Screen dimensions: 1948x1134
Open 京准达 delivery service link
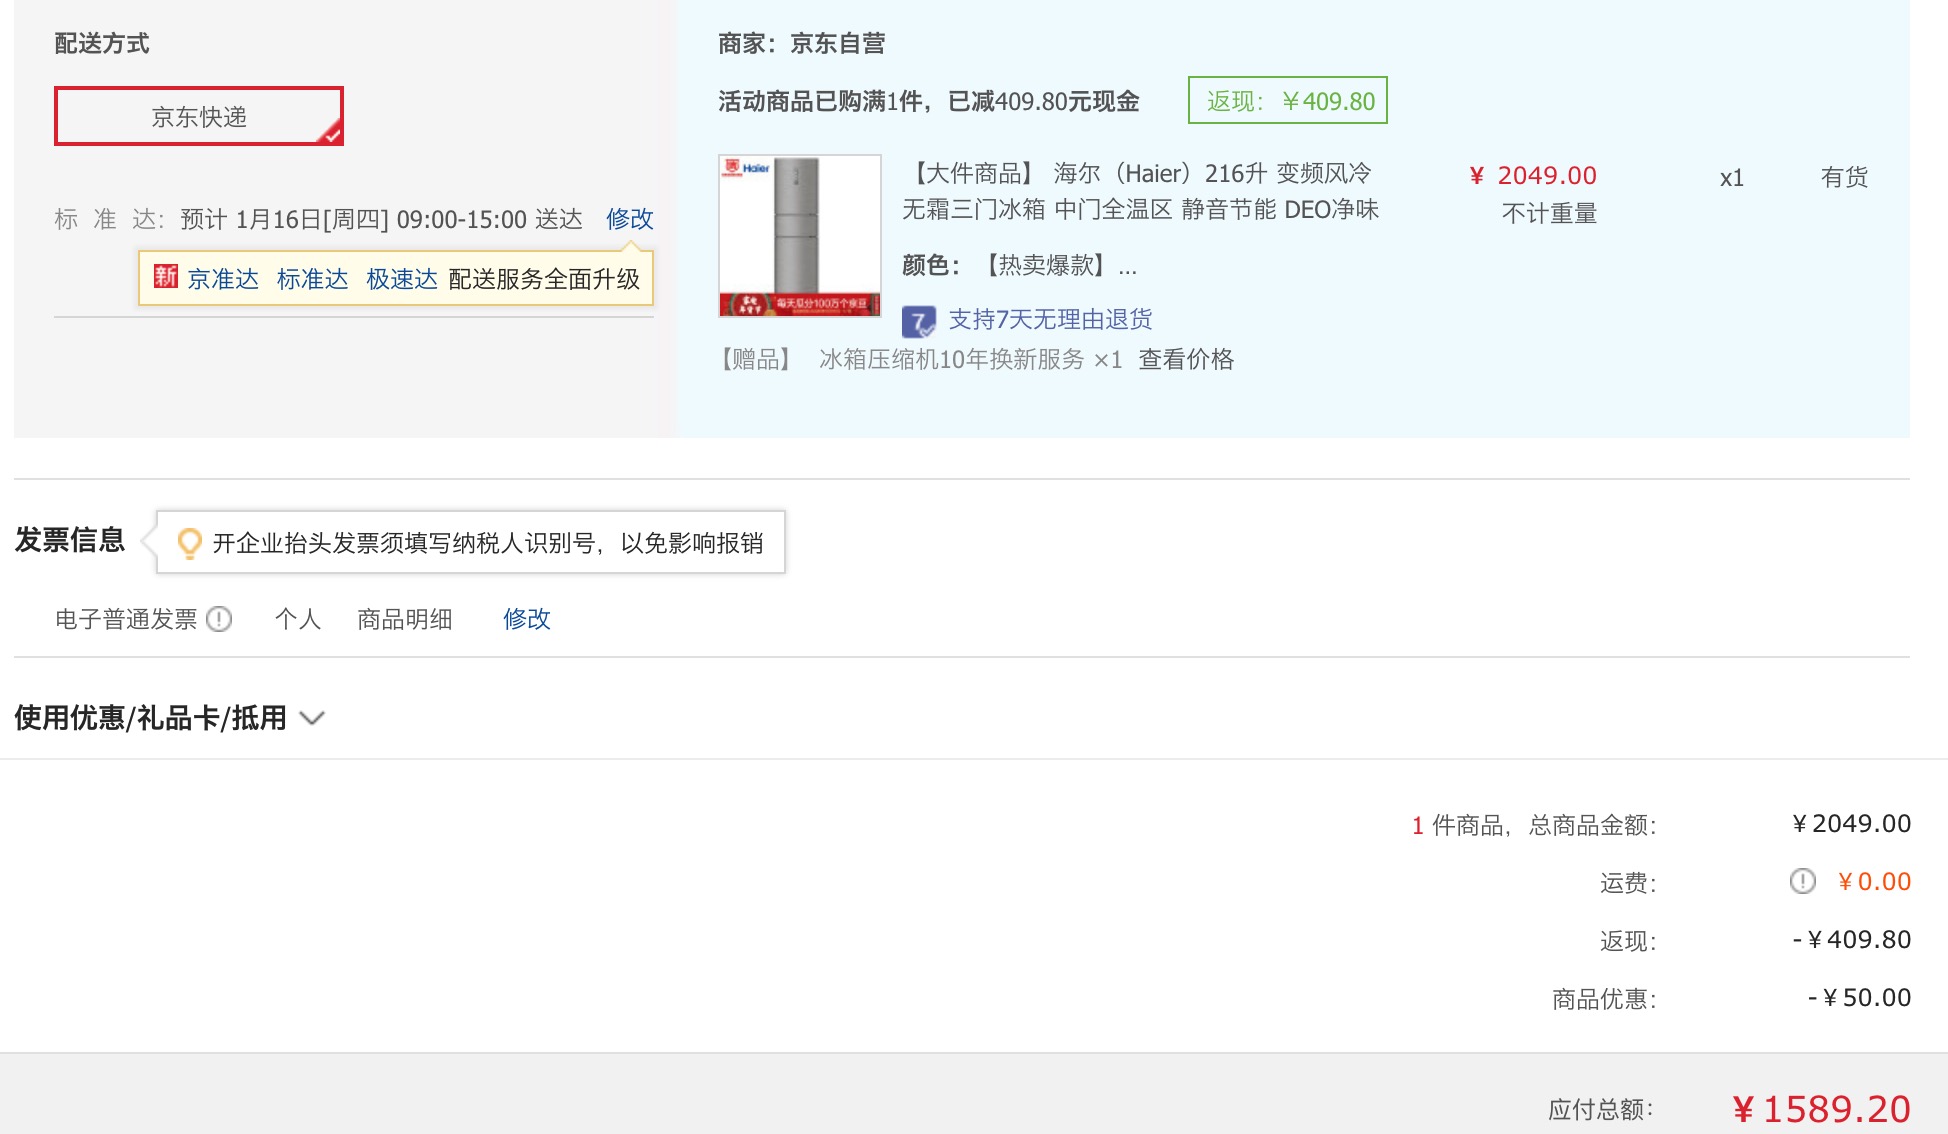click(x=223, y=279)
